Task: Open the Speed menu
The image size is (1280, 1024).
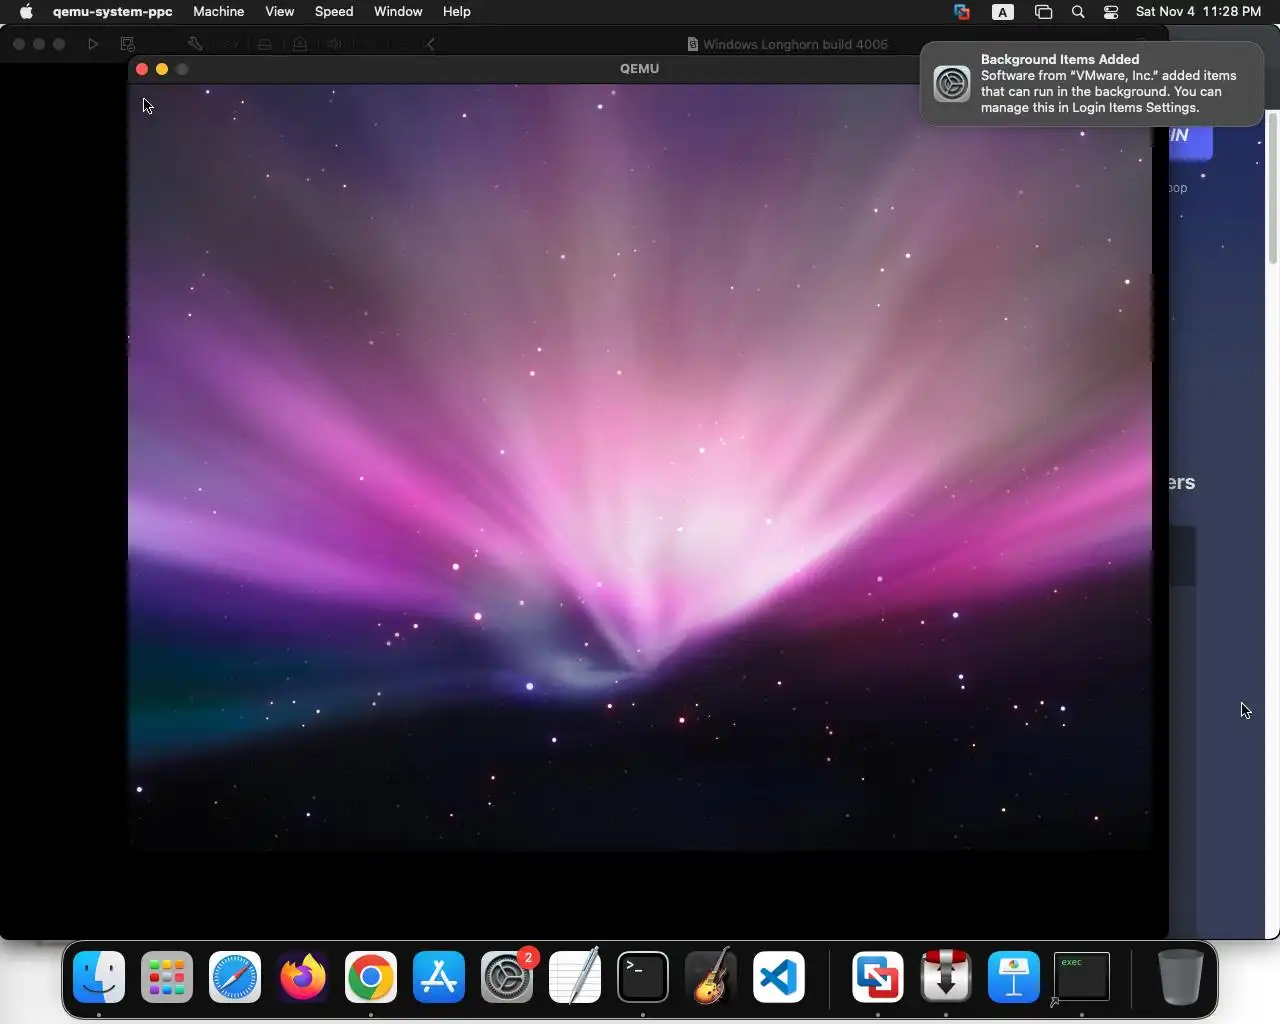Action: (x=334, y=12)
